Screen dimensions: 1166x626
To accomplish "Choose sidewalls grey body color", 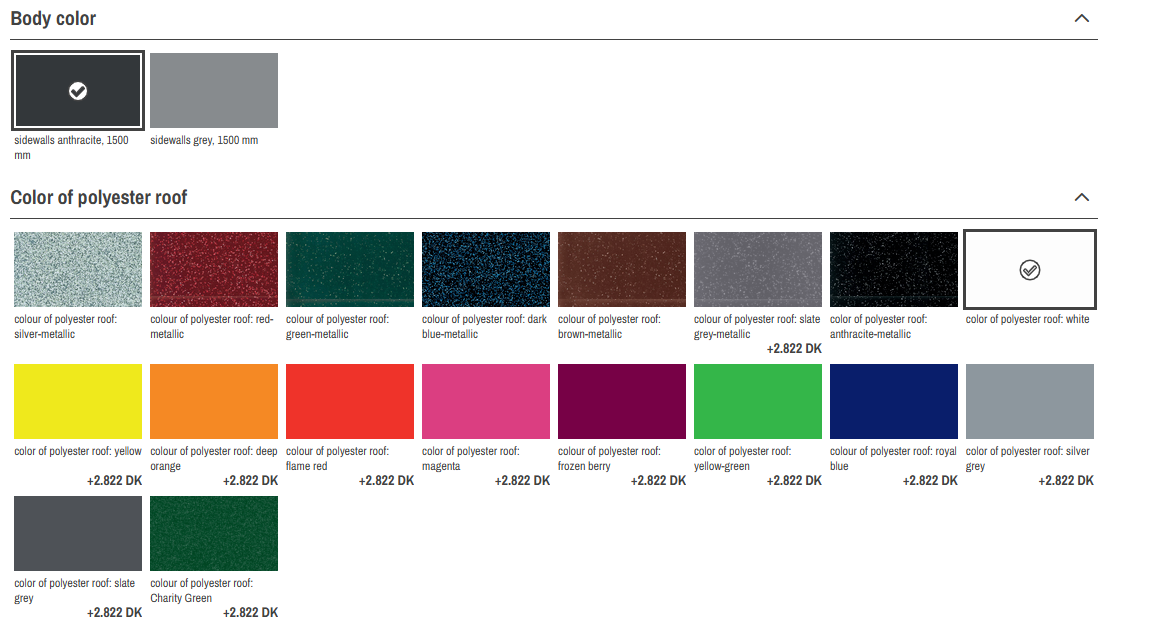I will (x=214, y=91).
